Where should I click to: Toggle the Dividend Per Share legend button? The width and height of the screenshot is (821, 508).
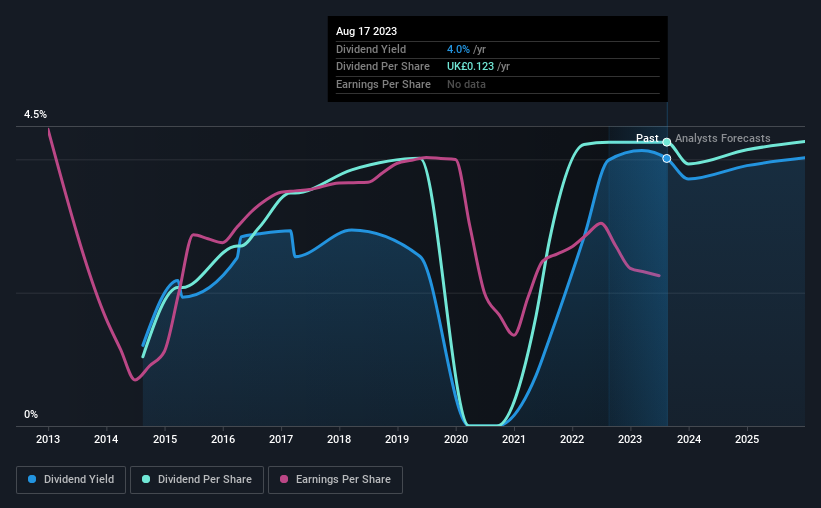click(197, 480)
